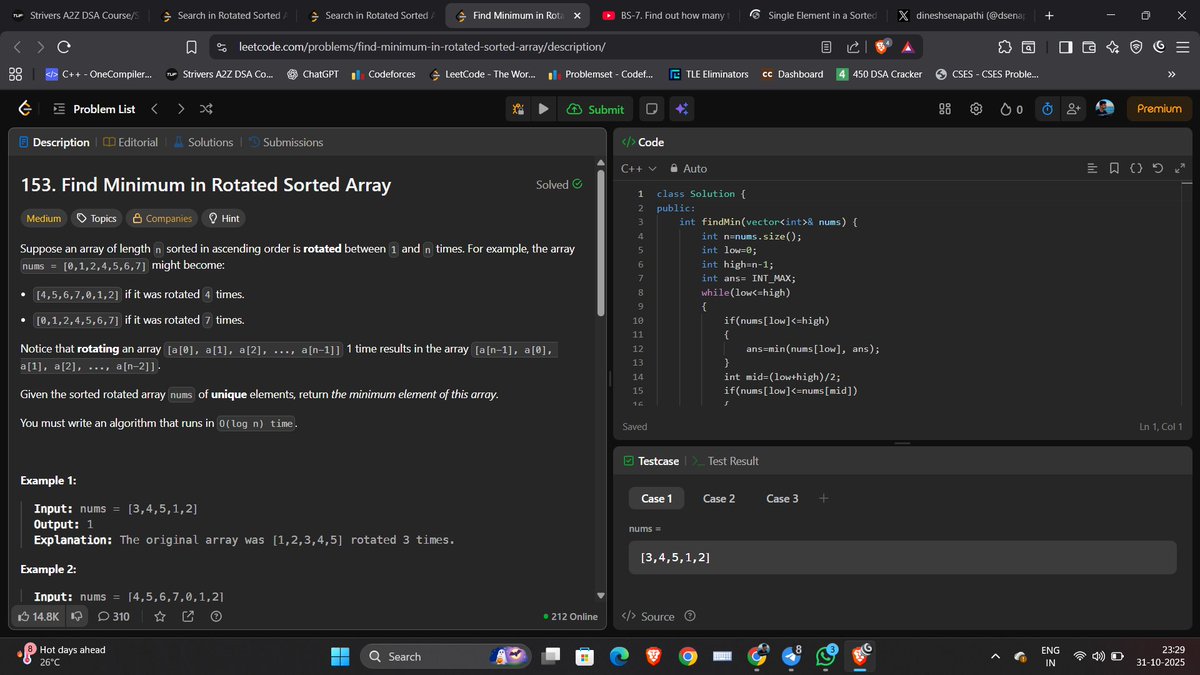This screenshot has height=675, width=1200.
Task: Star the problem as favorite
Action: [159, 616]
